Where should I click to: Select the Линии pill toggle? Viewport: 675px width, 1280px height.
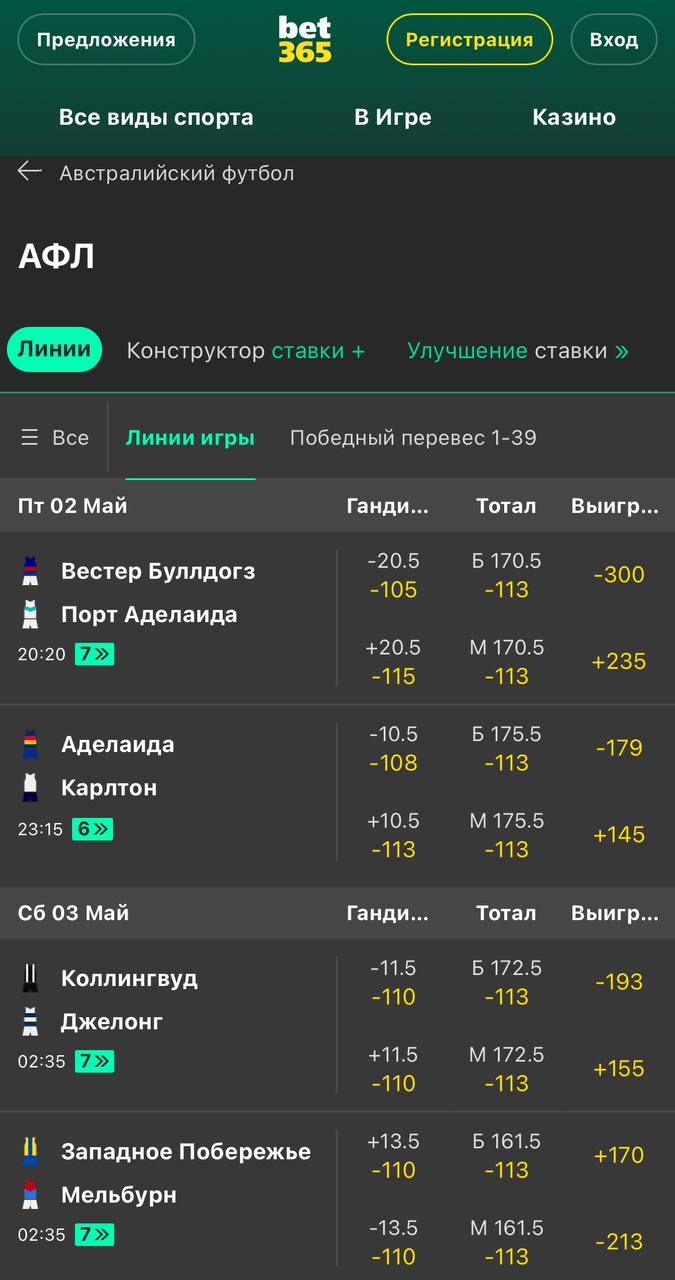point(55,350)
